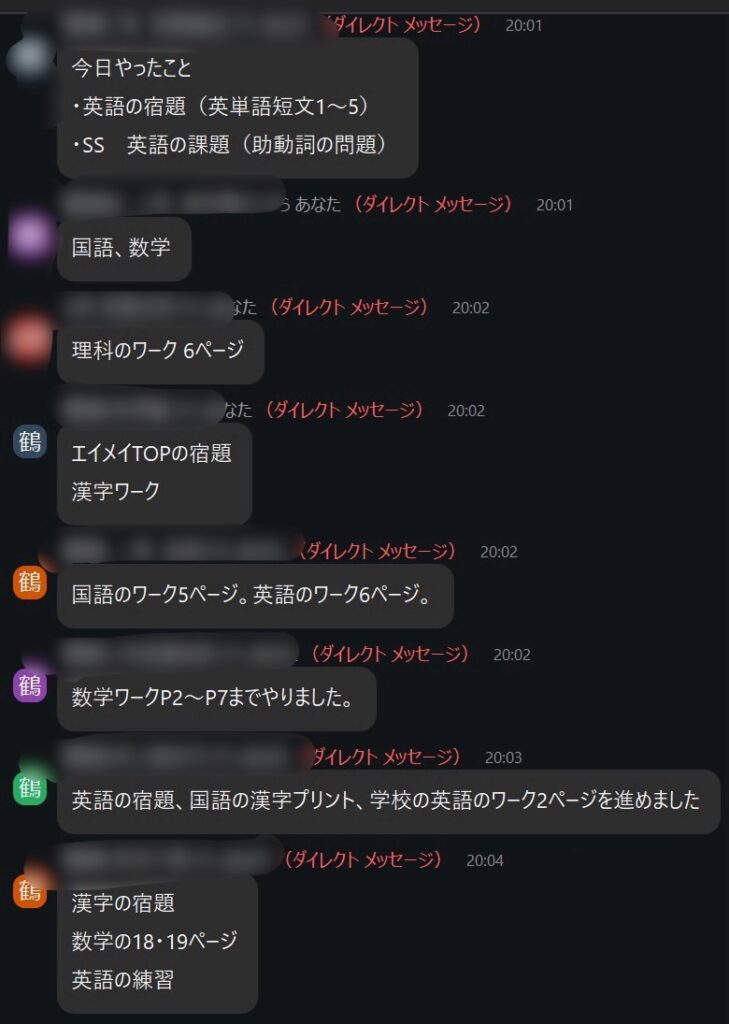Click the orange 鶴 avatar beside 国語のワーク5ページ

(30, 582)
